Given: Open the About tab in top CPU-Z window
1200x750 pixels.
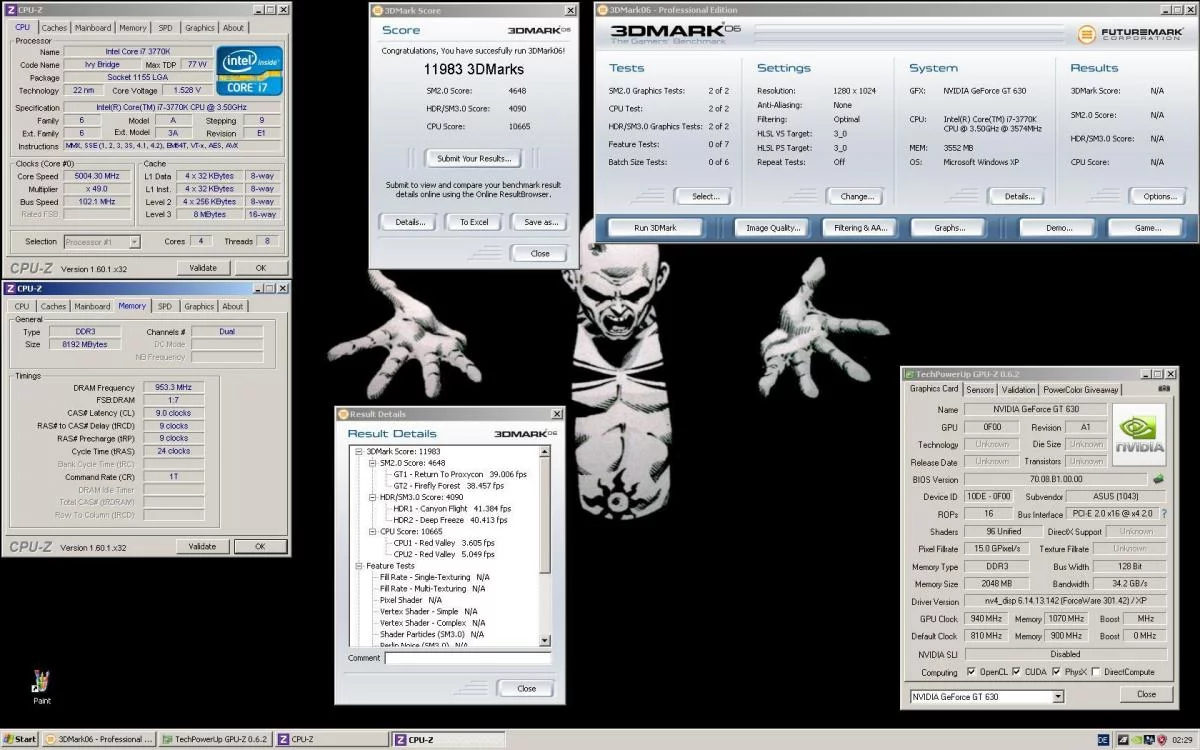Looking at the screenshot, I should pyautogui.click(x=233, y=28).
